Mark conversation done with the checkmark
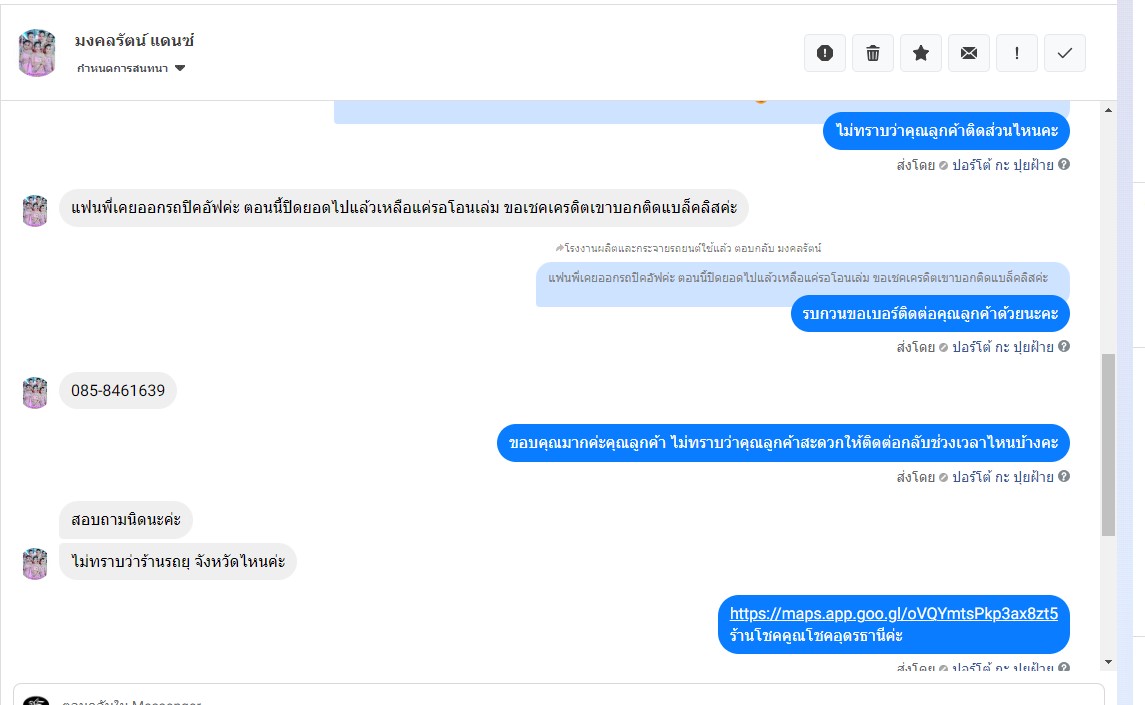 click(1065, 53)
